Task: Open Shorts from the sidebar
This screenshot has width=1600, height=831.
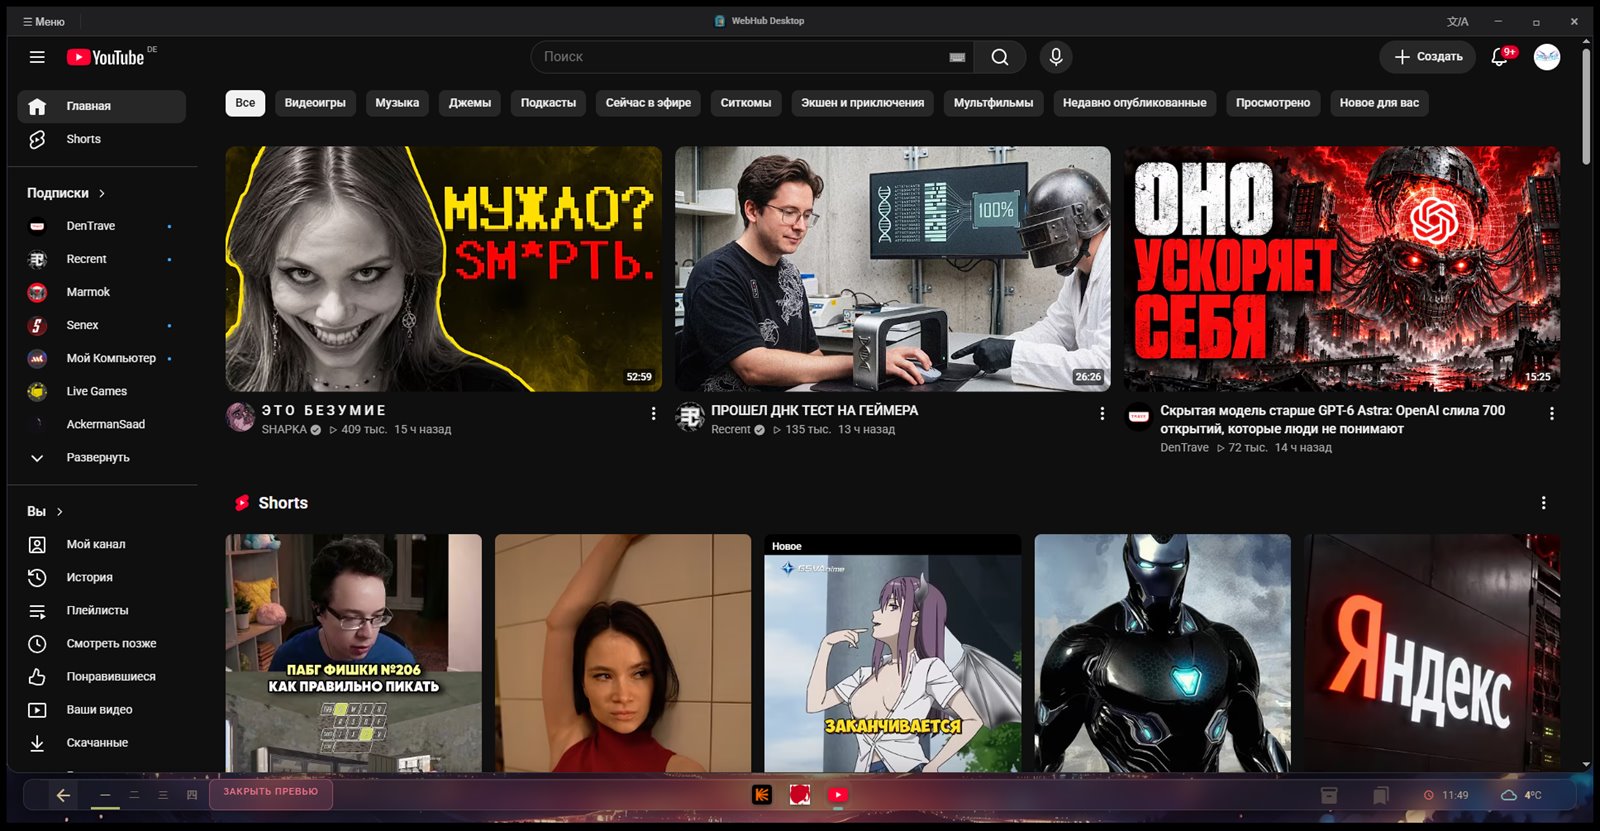Action: [x=101, y=139]
